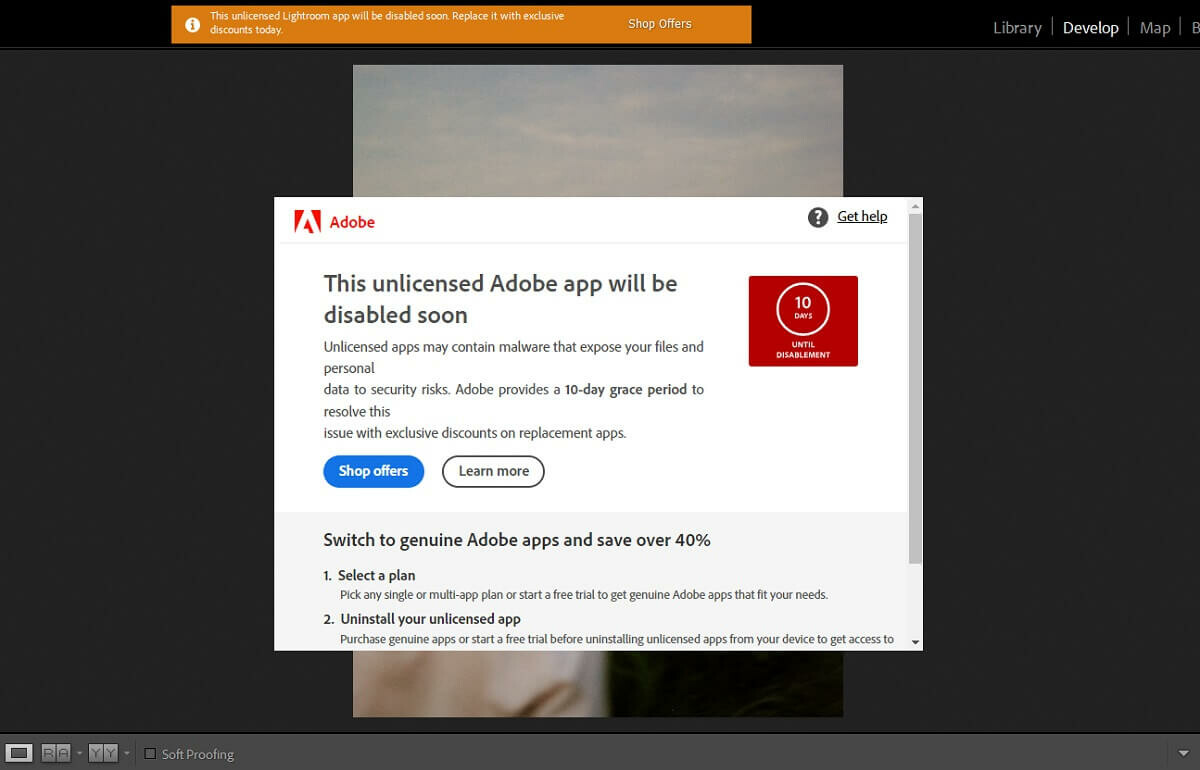This screenshot has height=770, width=1200.
Task: Click the orange banner warning message text
Action: point(387,23)
